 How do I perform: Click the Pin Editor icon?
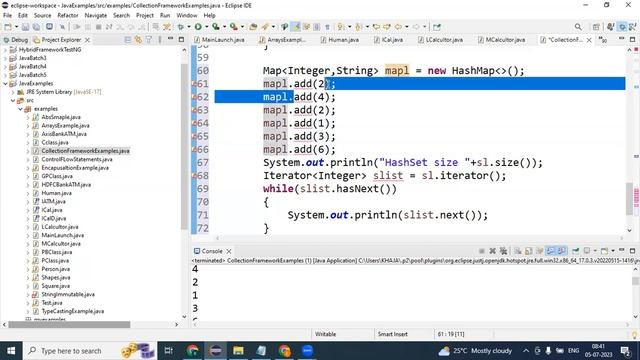coord(437,27)
